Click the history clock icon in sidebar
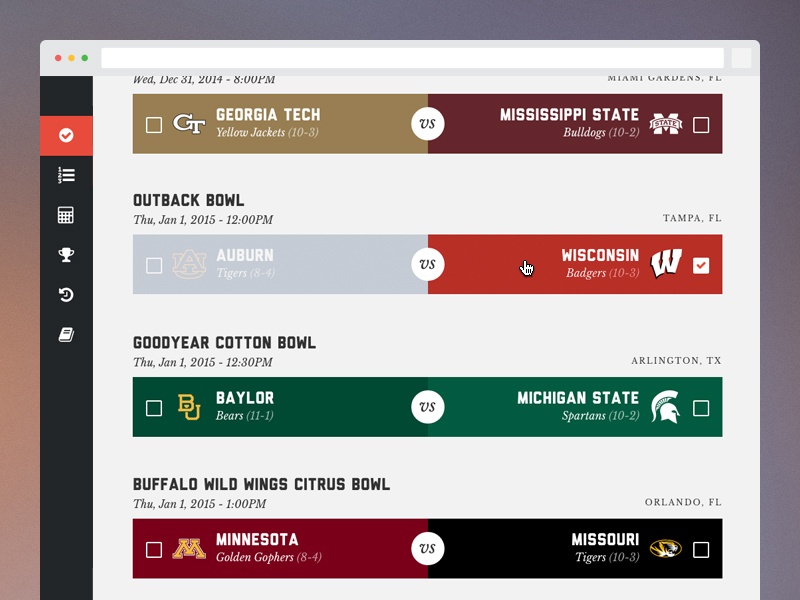The width and height of the screenshot is (800, 600). click(66, 294)
